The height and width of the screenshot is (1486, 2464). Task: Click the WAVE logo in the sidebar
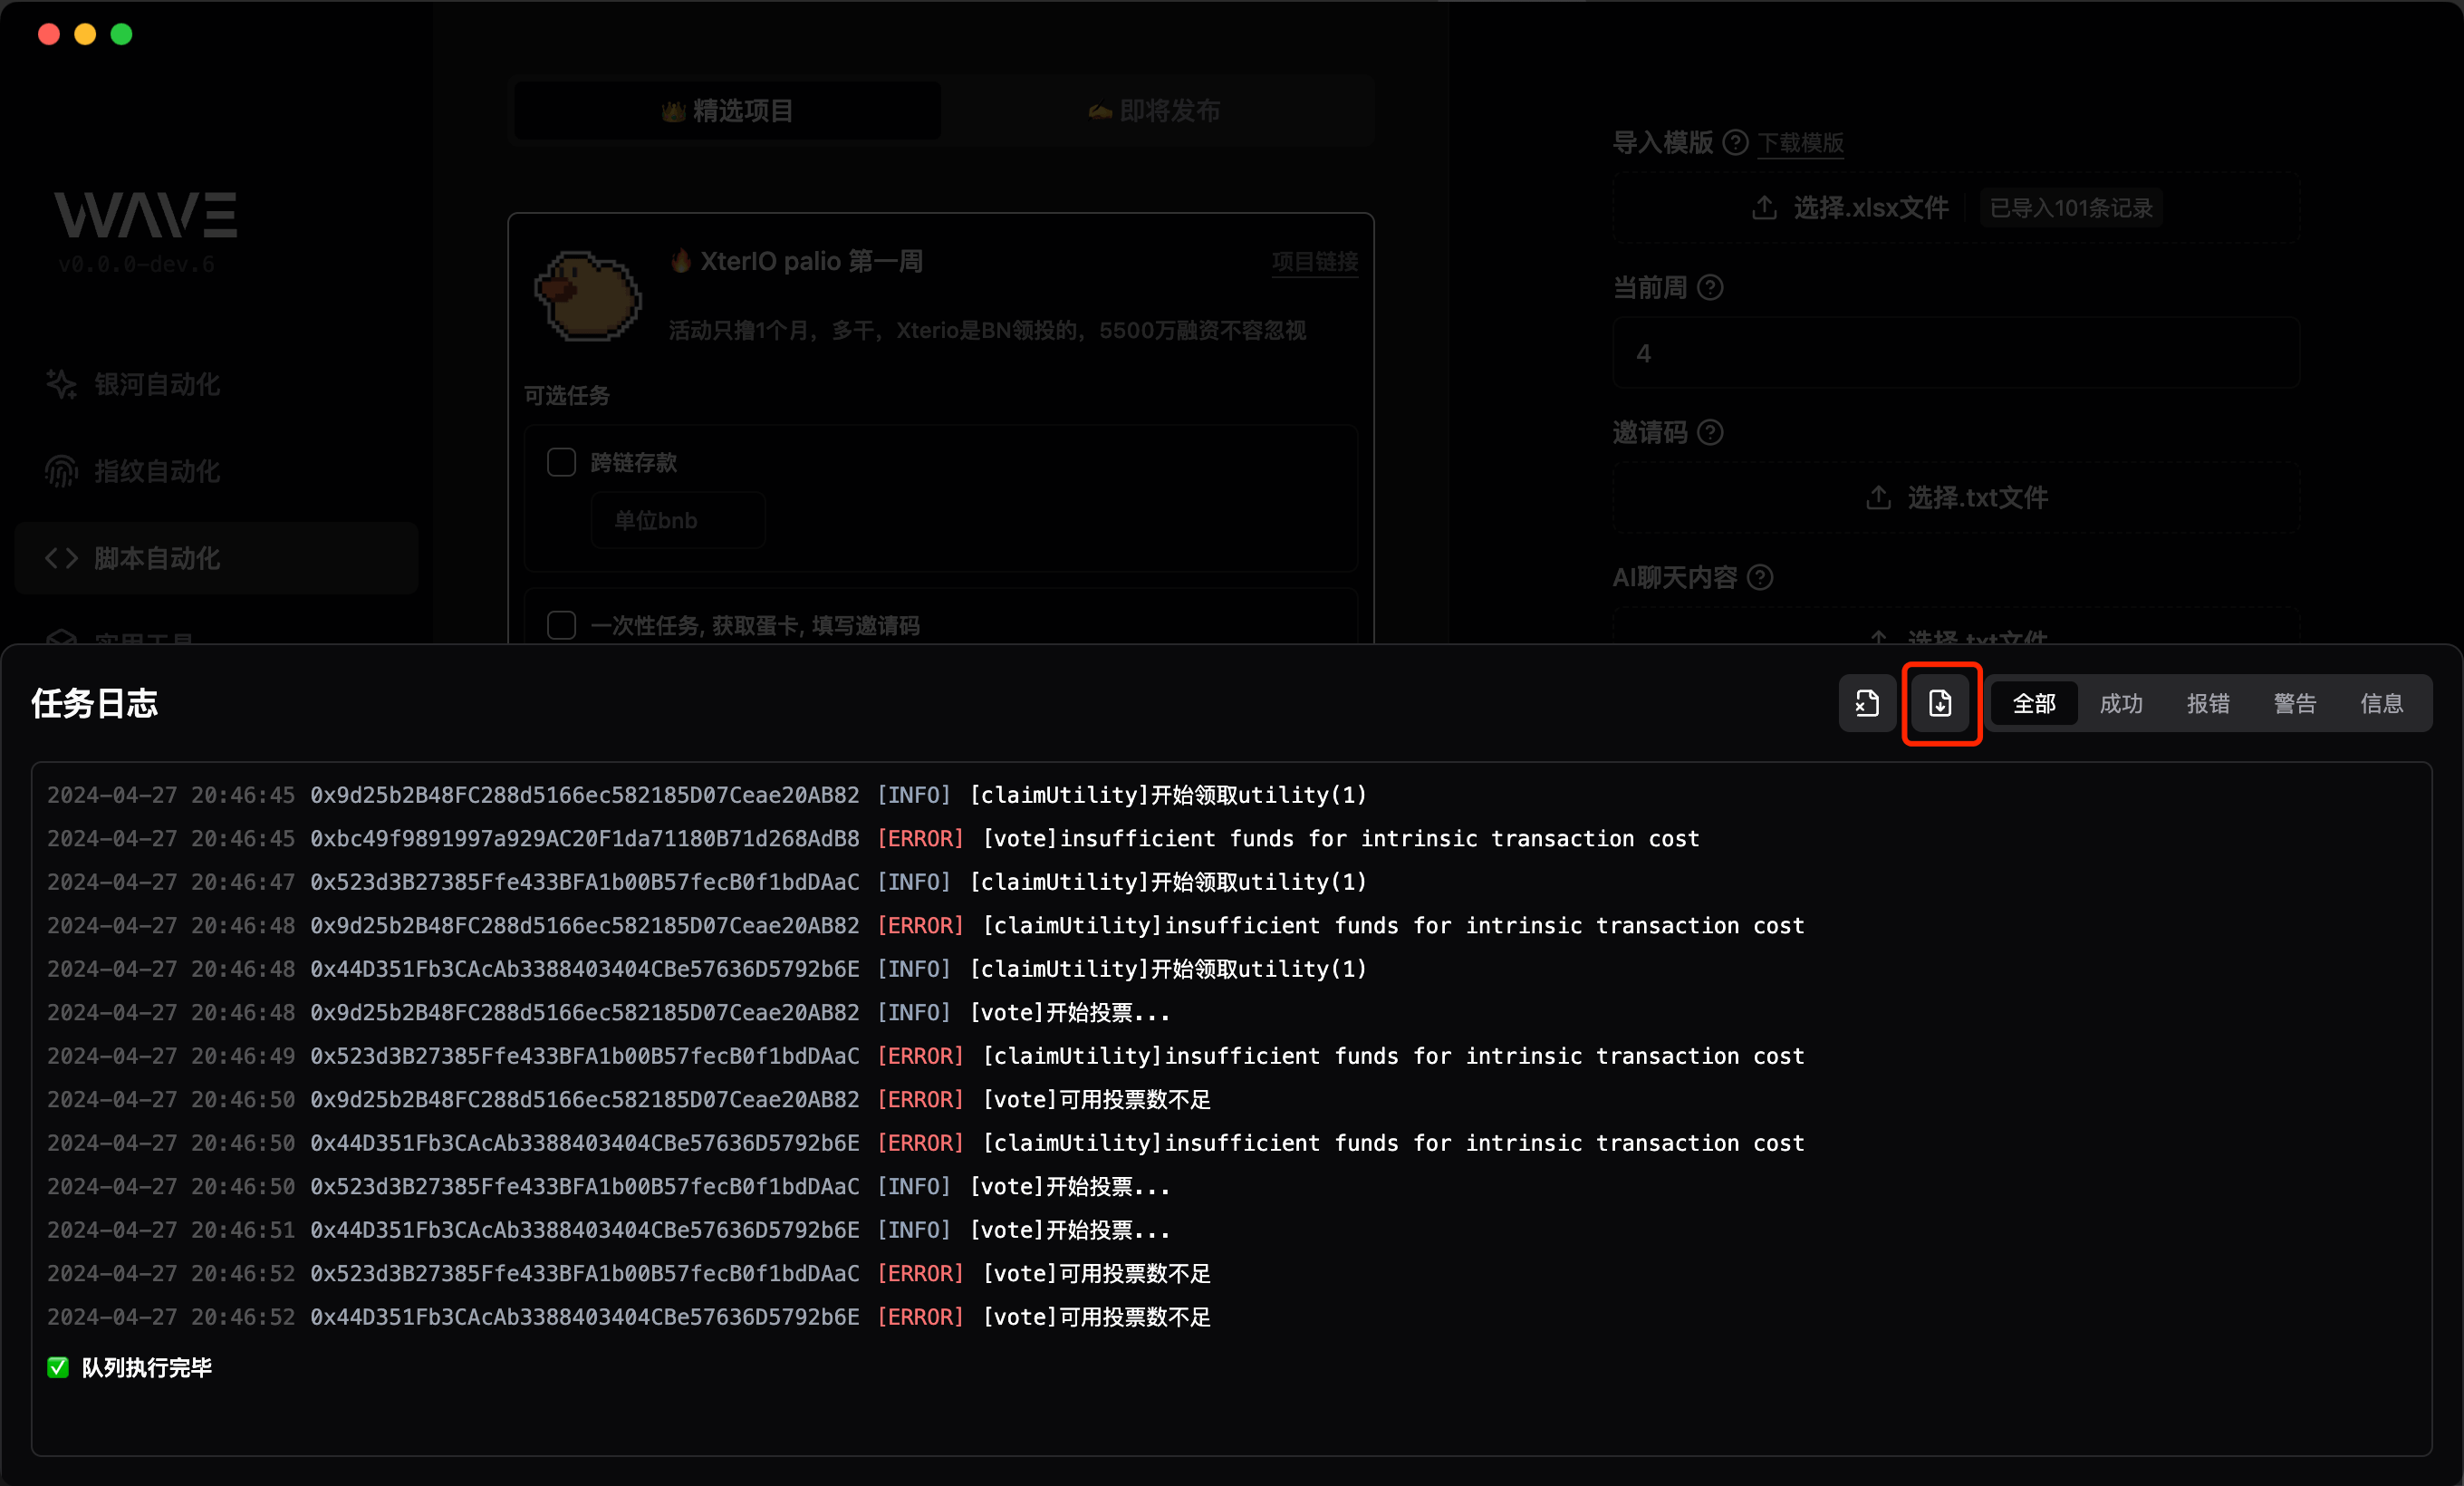click(145, 214)
